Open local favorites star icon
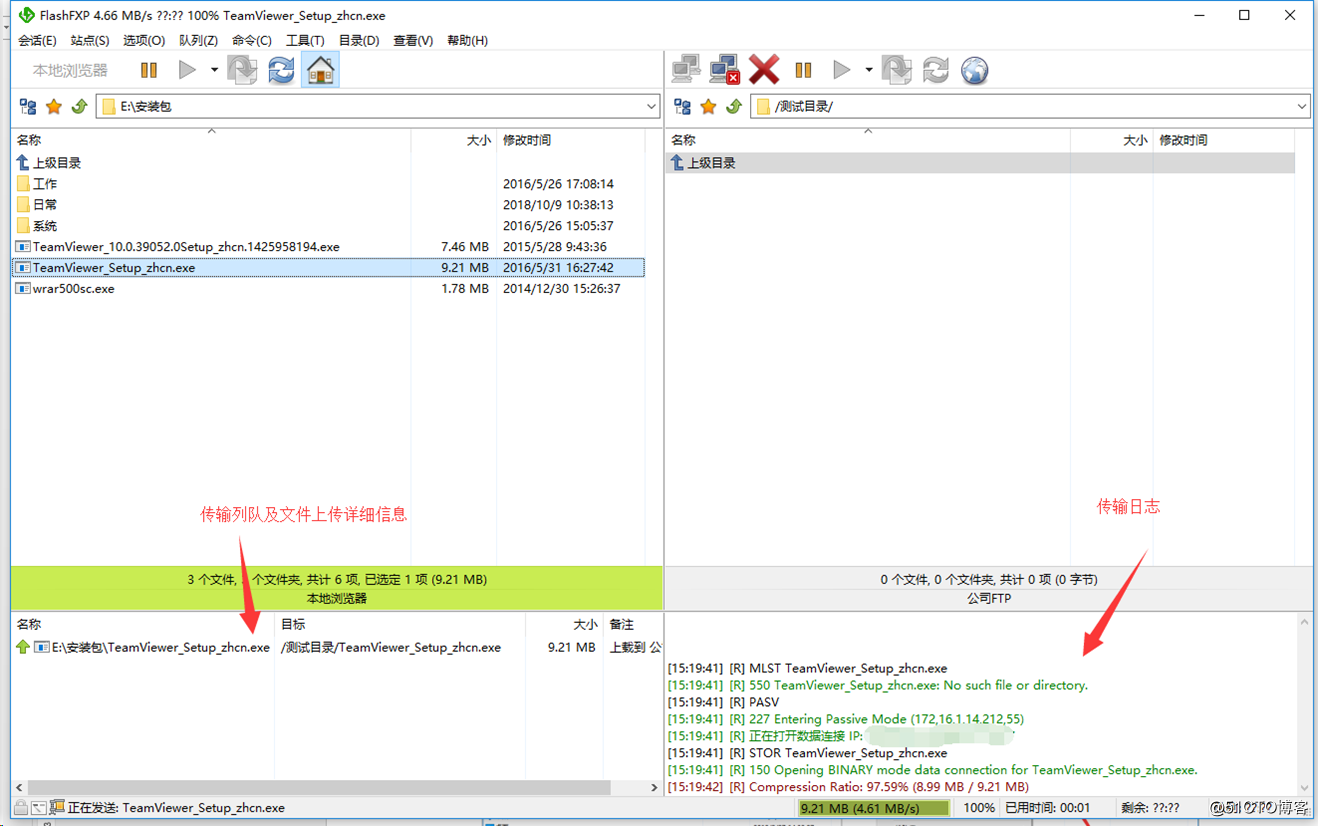1318x826 pixels. pyautogui.click(x=54, y=107)
